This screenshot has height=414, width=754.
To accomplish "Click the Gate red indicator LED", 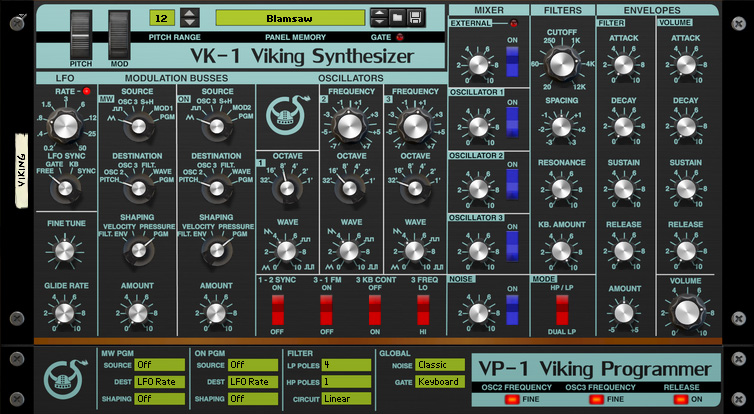I will click(400, 37).
